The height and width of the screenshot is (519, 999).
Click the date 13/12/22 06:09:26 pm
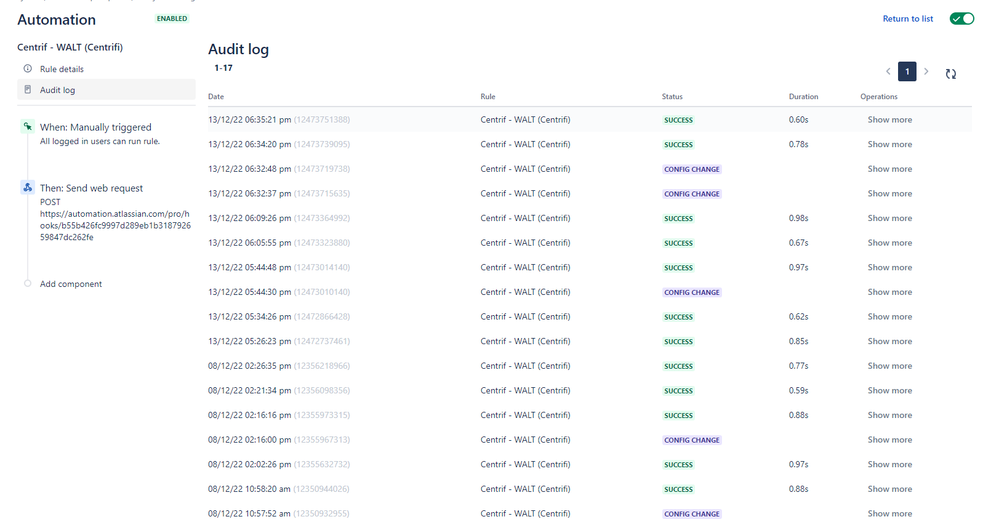[249, 218]
